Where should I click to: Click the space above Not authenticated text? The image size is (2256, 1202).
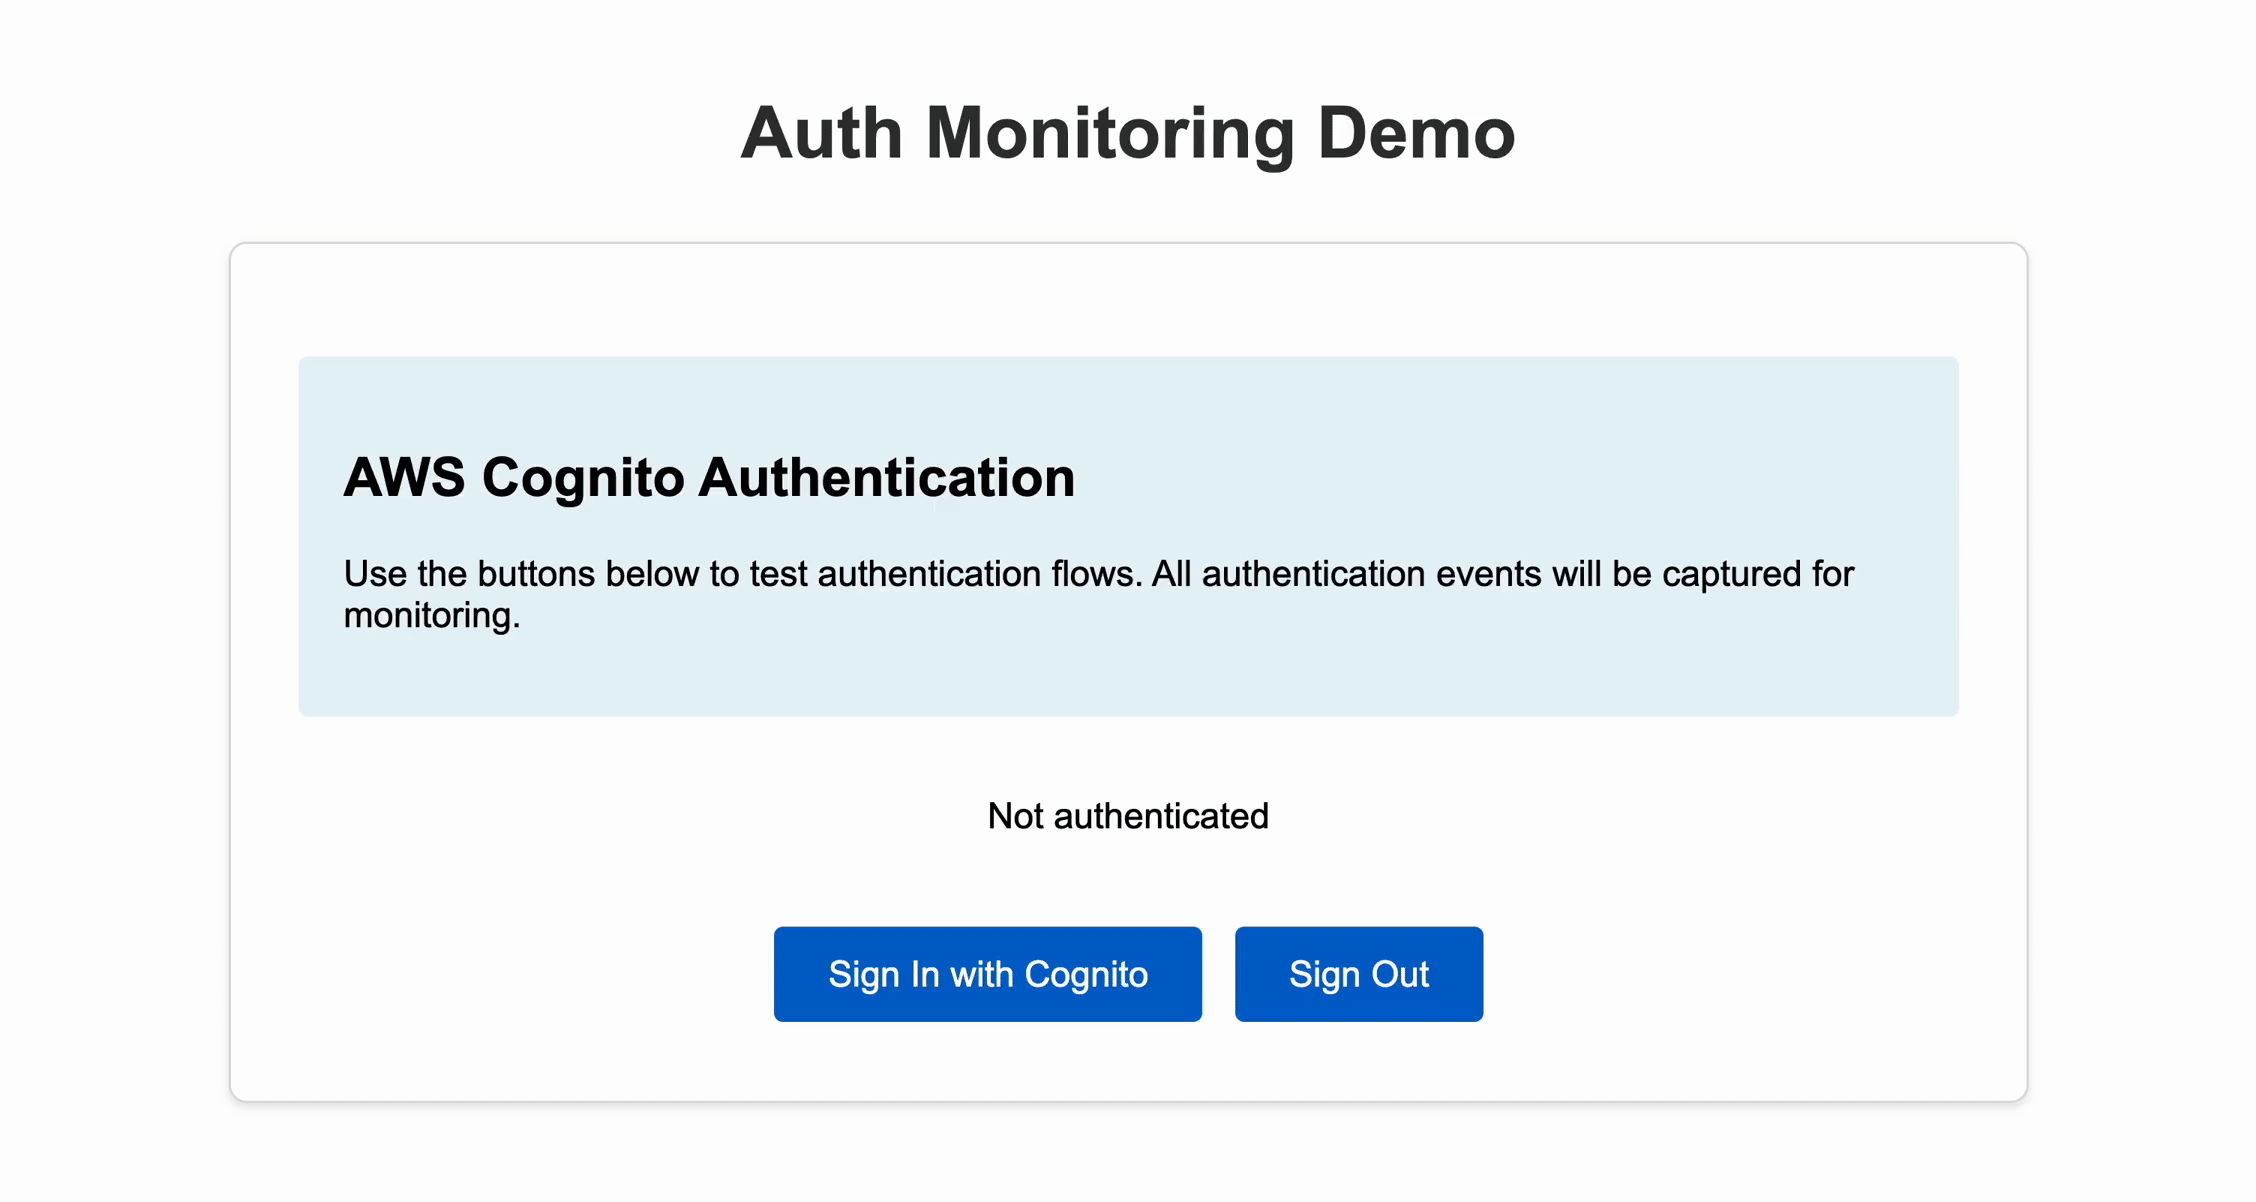click(1128, 760)
